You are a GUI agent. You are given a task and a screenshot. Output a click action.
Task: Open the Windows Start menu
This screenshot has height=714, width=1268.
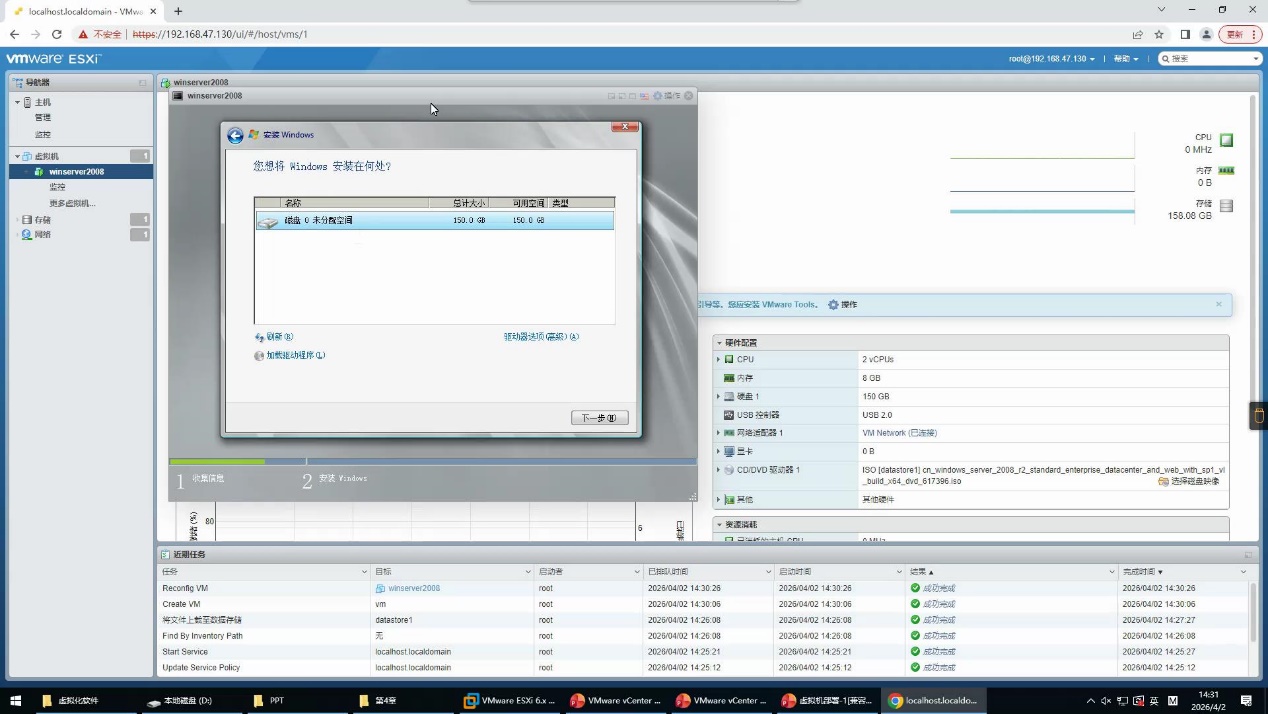point(15,701)
